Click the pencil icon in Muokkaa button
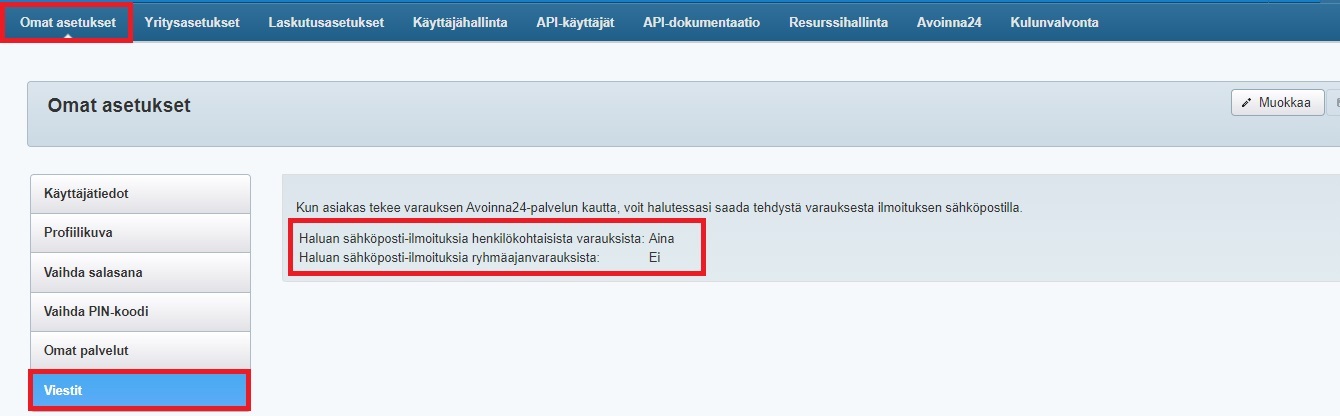The height and width of the screenshot is (416, 1340). (x=1247, y=103)
